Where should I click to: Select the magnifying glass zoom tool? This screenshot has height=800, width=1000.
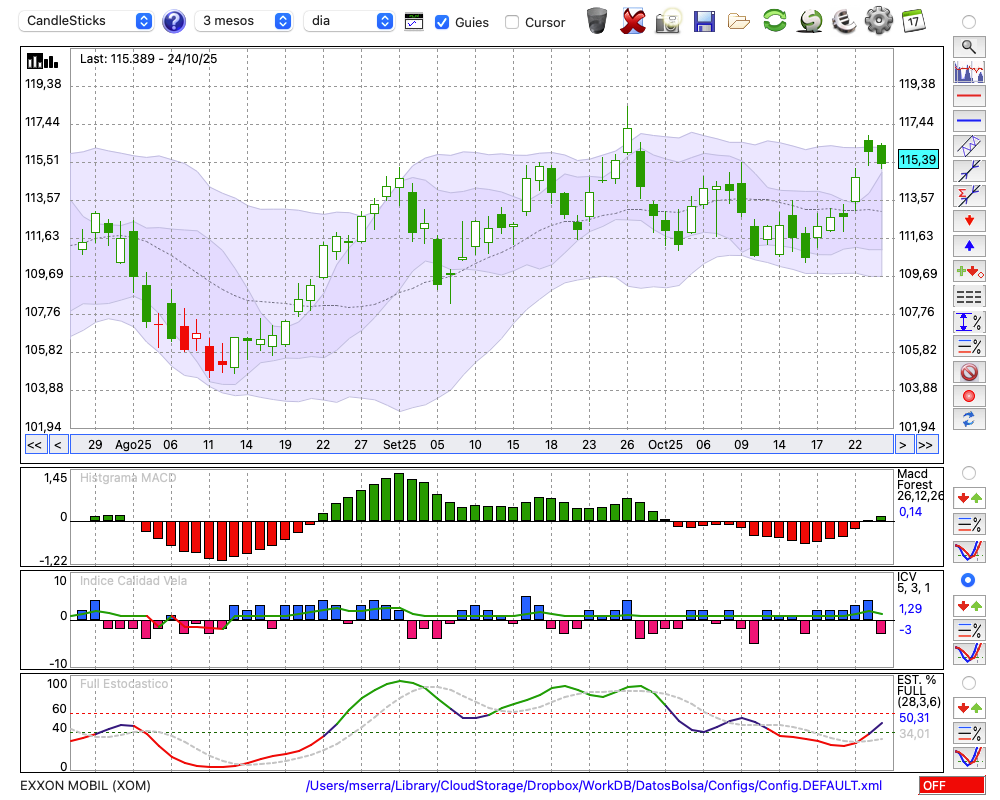click(969, 47)
